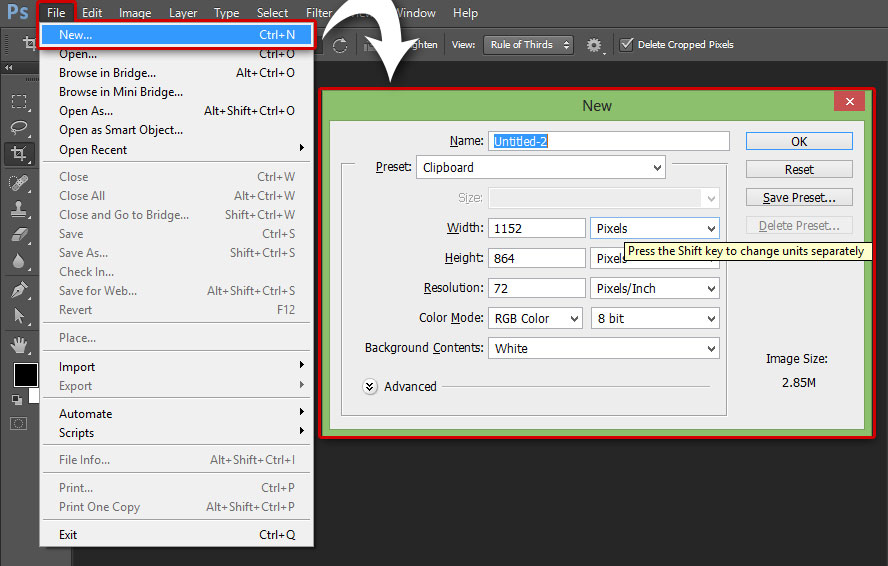Screen dimensions: 888x566
Task: Click the Resolution value field 72
Action: (x=536, y=288)
